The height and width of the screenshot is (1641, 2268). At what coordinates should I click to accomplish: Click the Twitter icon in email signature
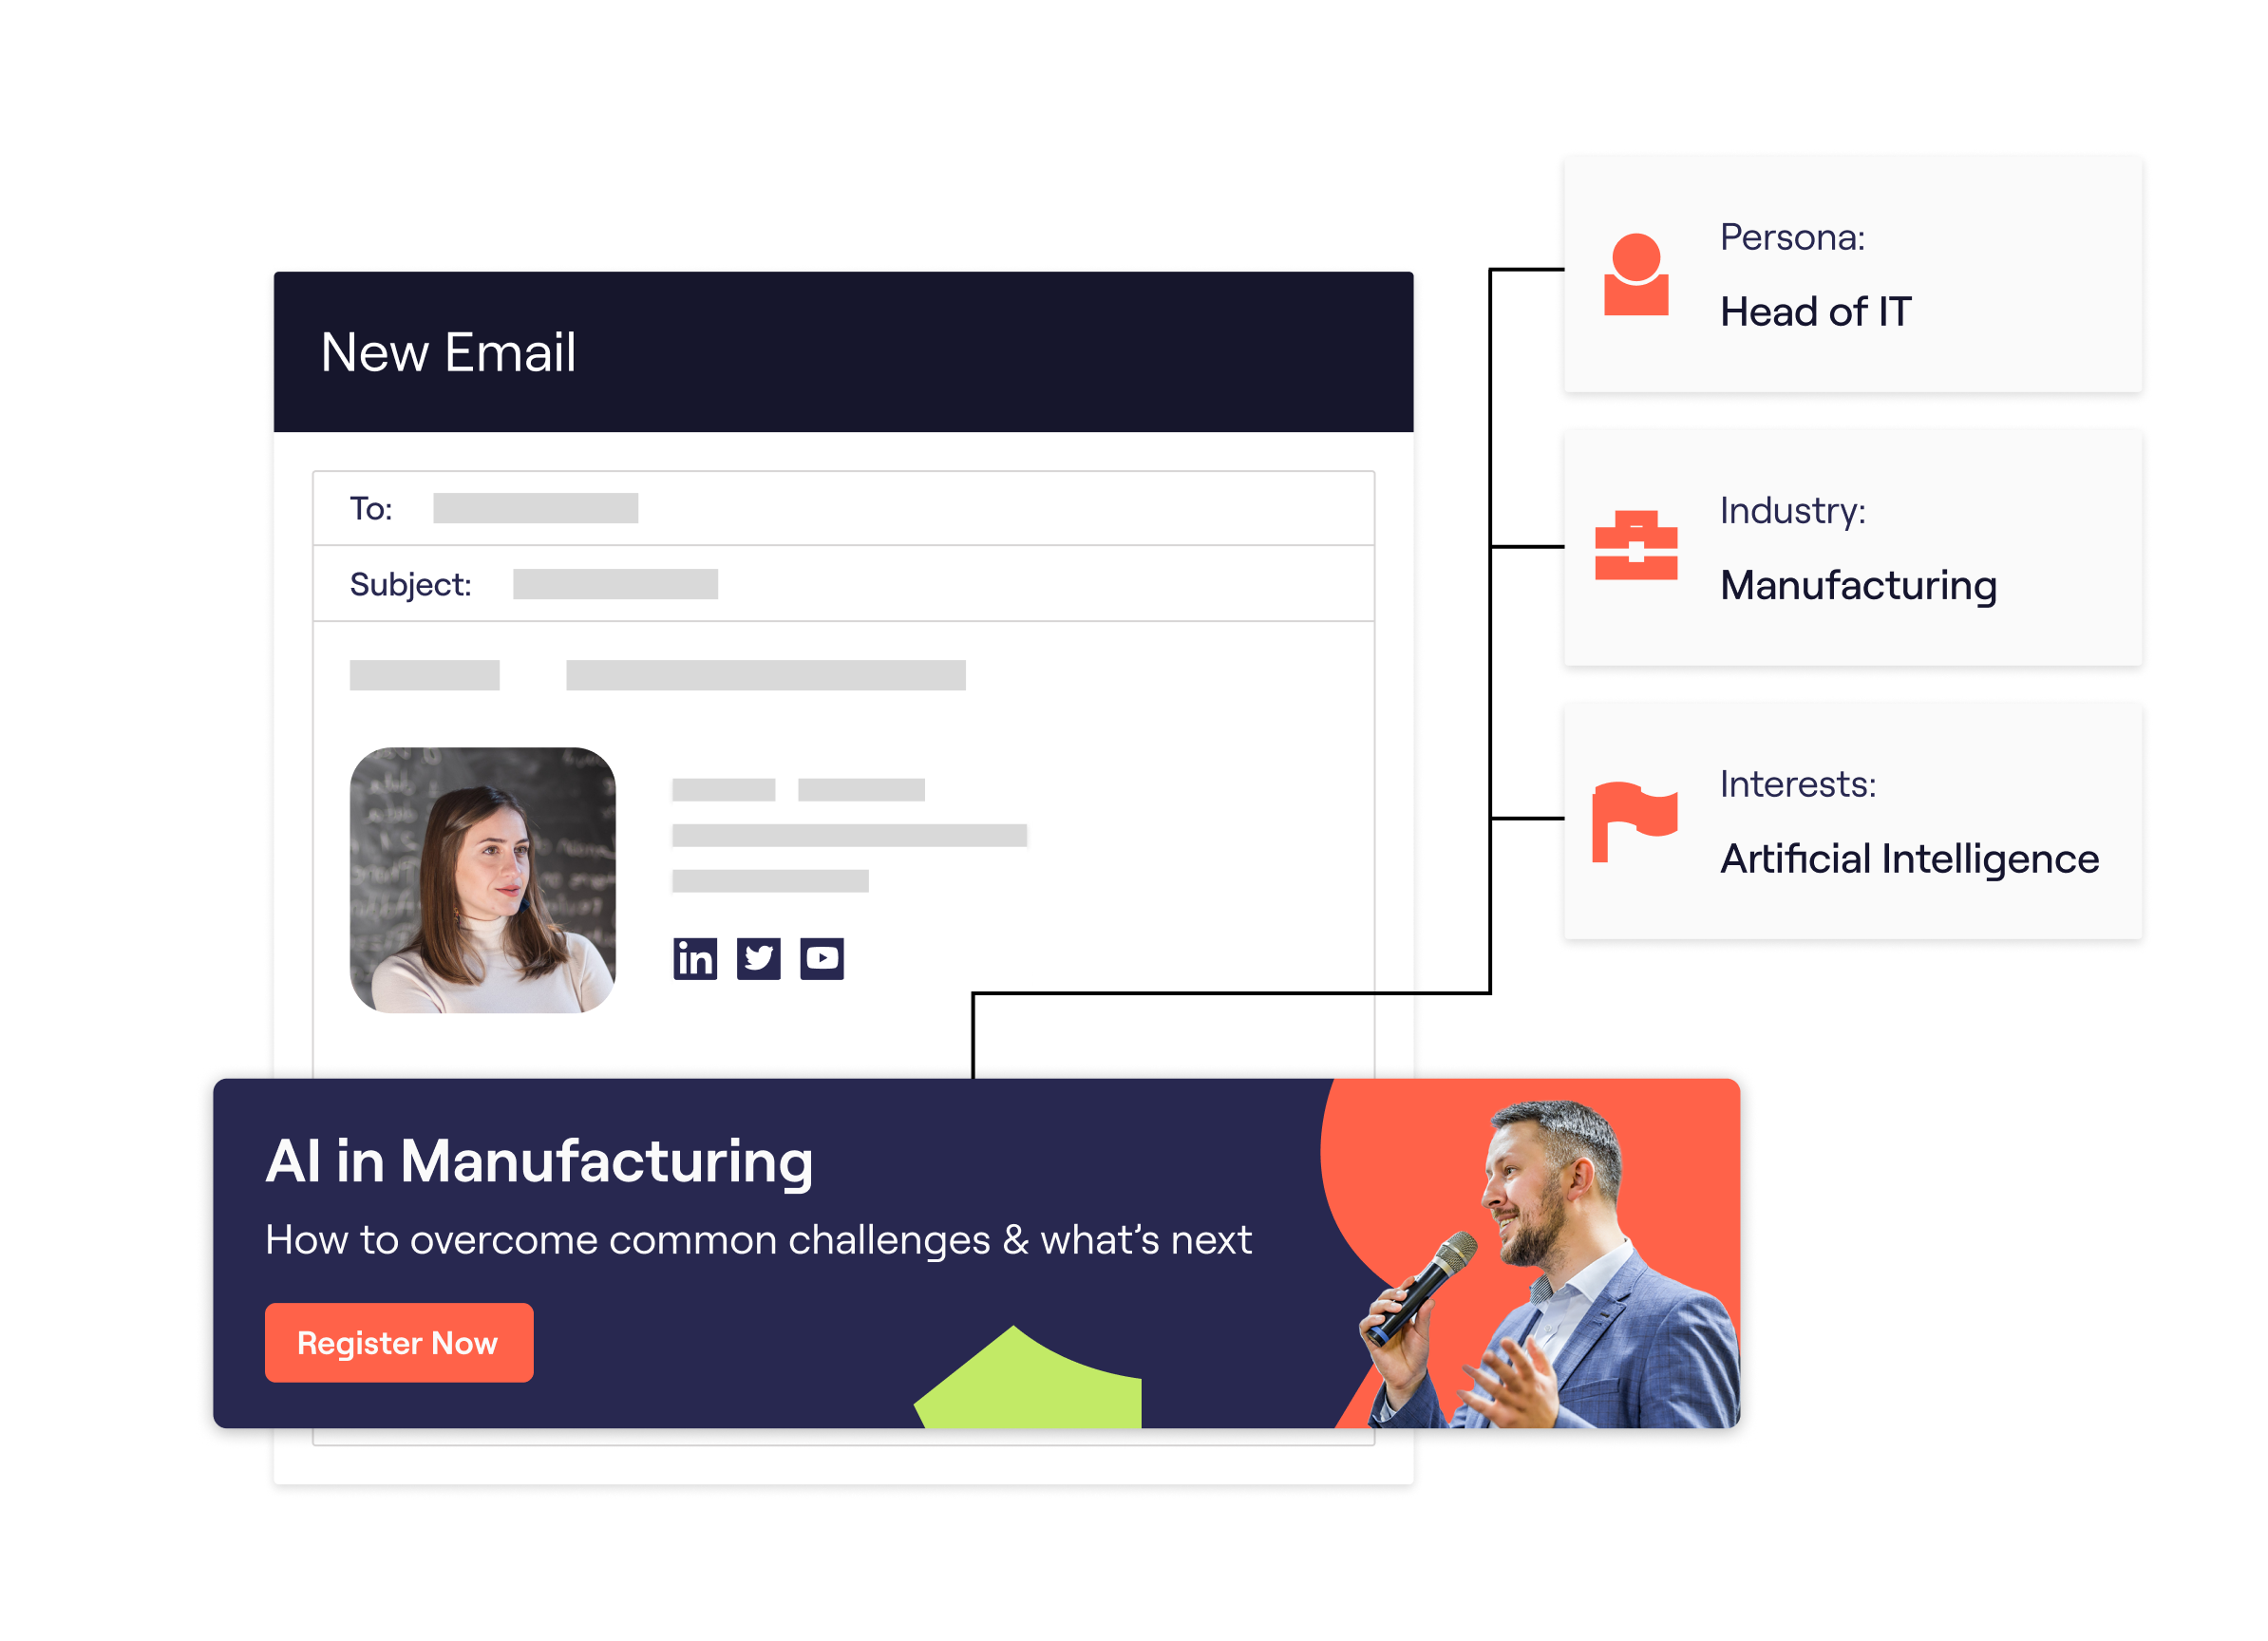point(759,958)
